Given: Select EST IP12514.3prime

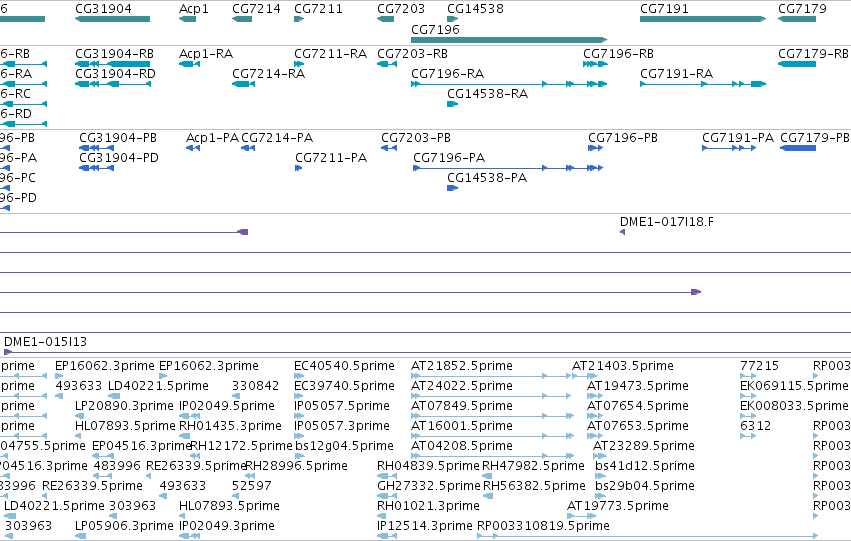Looking at the screenshot, I should click(x=425, y=525).
